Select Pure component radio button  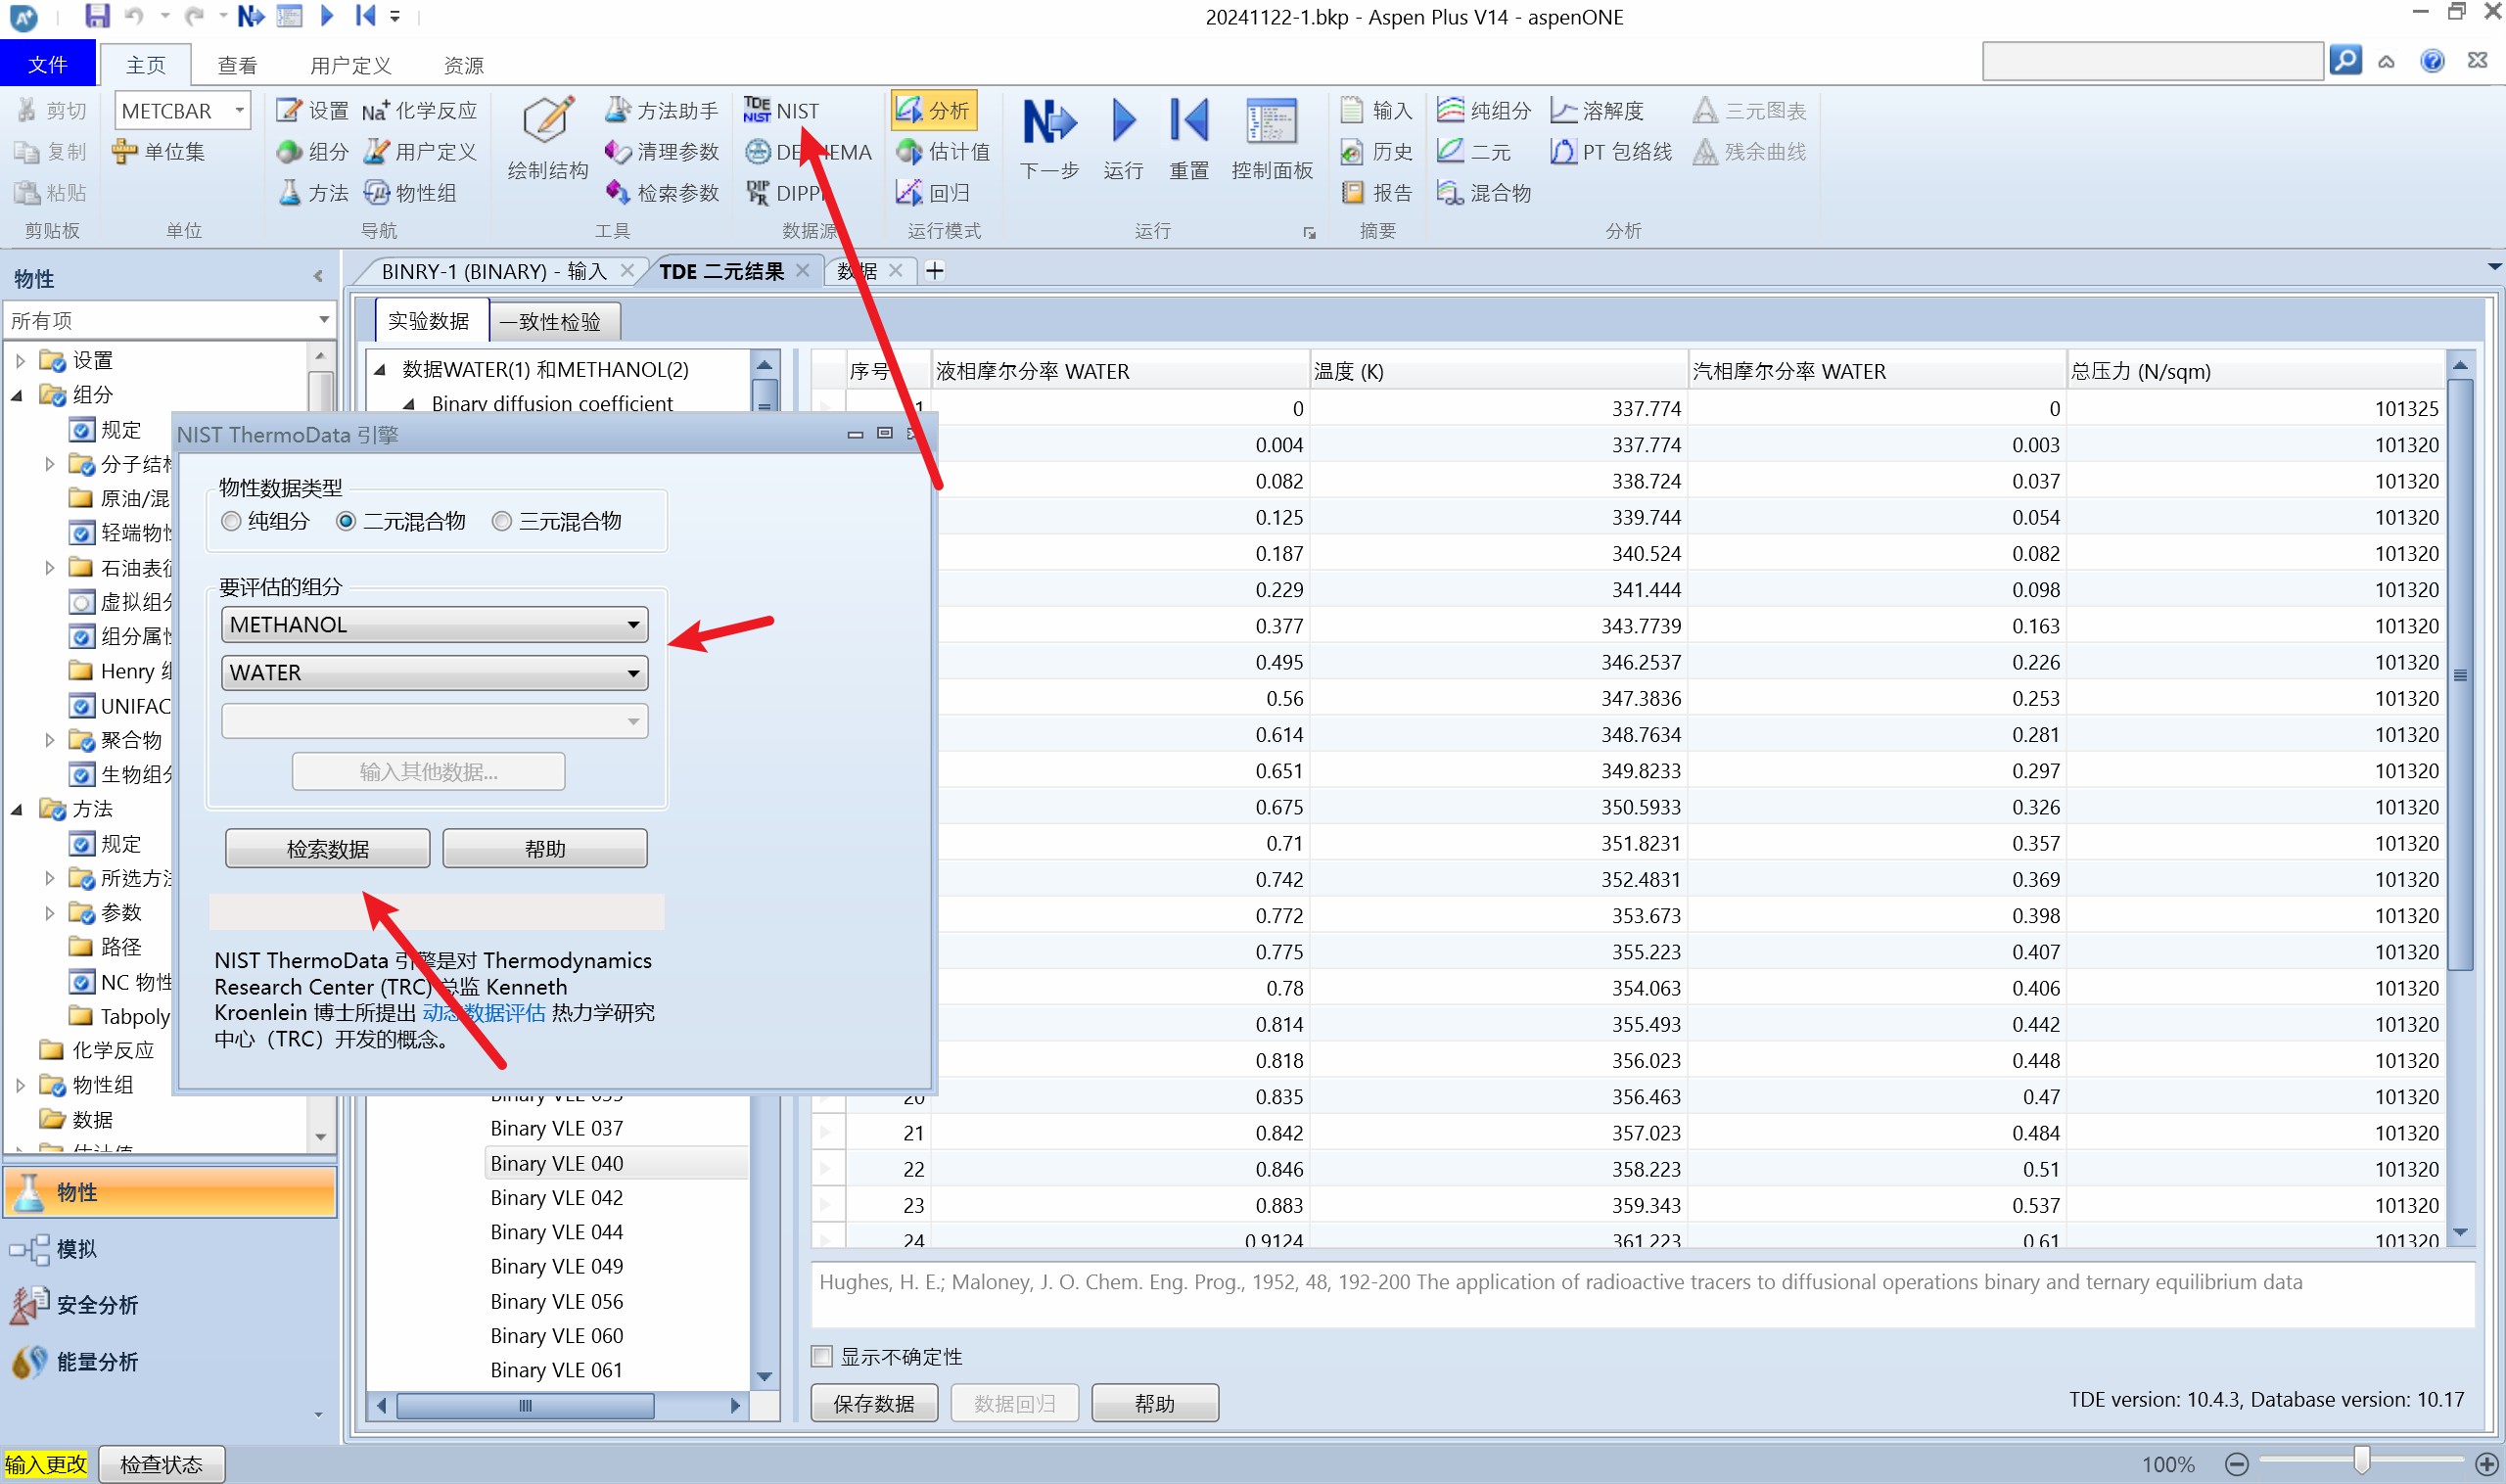(x=231, y=521)
